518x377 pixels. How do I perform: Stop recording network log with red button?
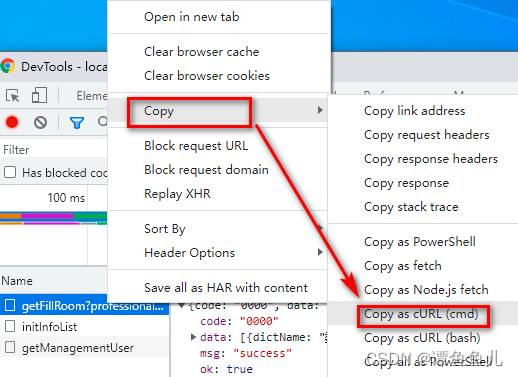(12, 122)
